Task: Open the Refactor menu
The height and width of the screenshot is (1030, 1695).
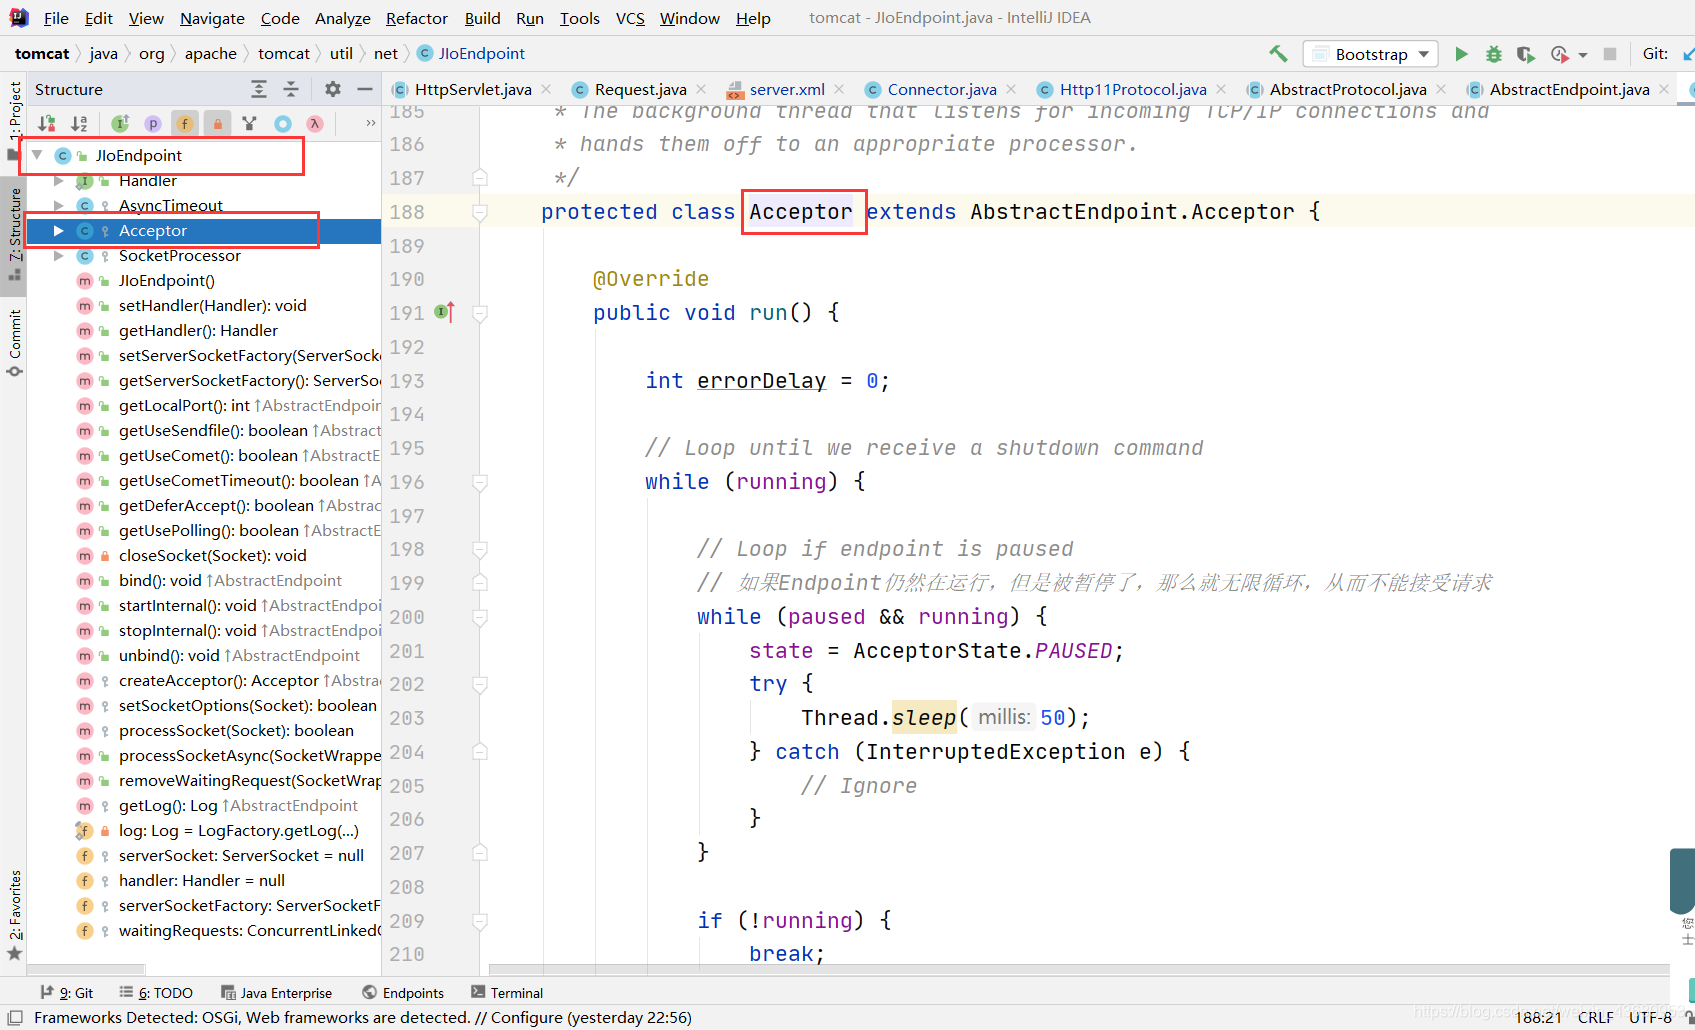Action: point(417,18)
